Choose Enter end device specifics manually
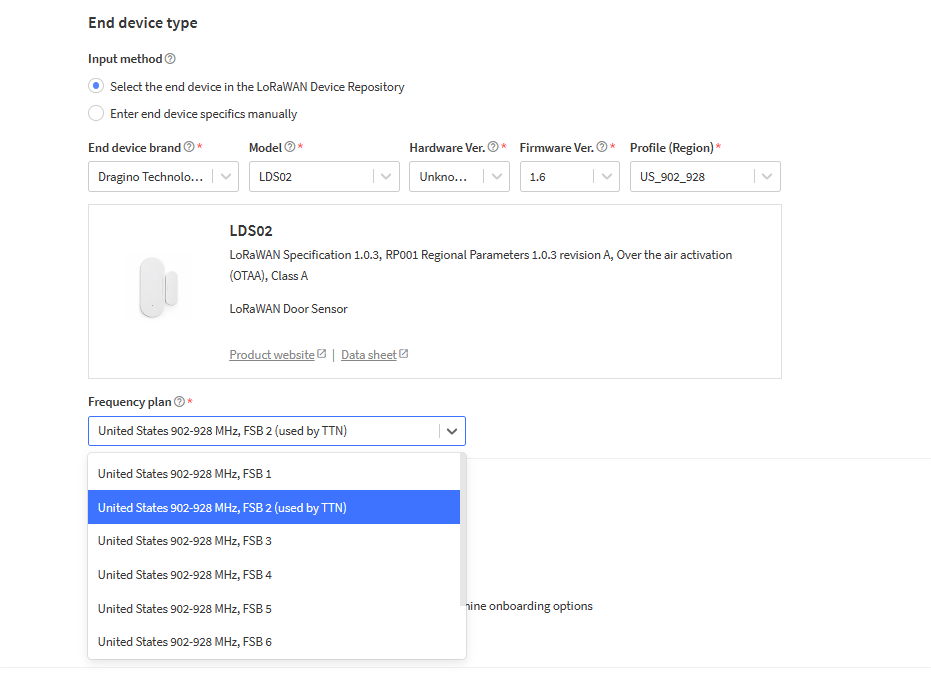 pos(96,113)
